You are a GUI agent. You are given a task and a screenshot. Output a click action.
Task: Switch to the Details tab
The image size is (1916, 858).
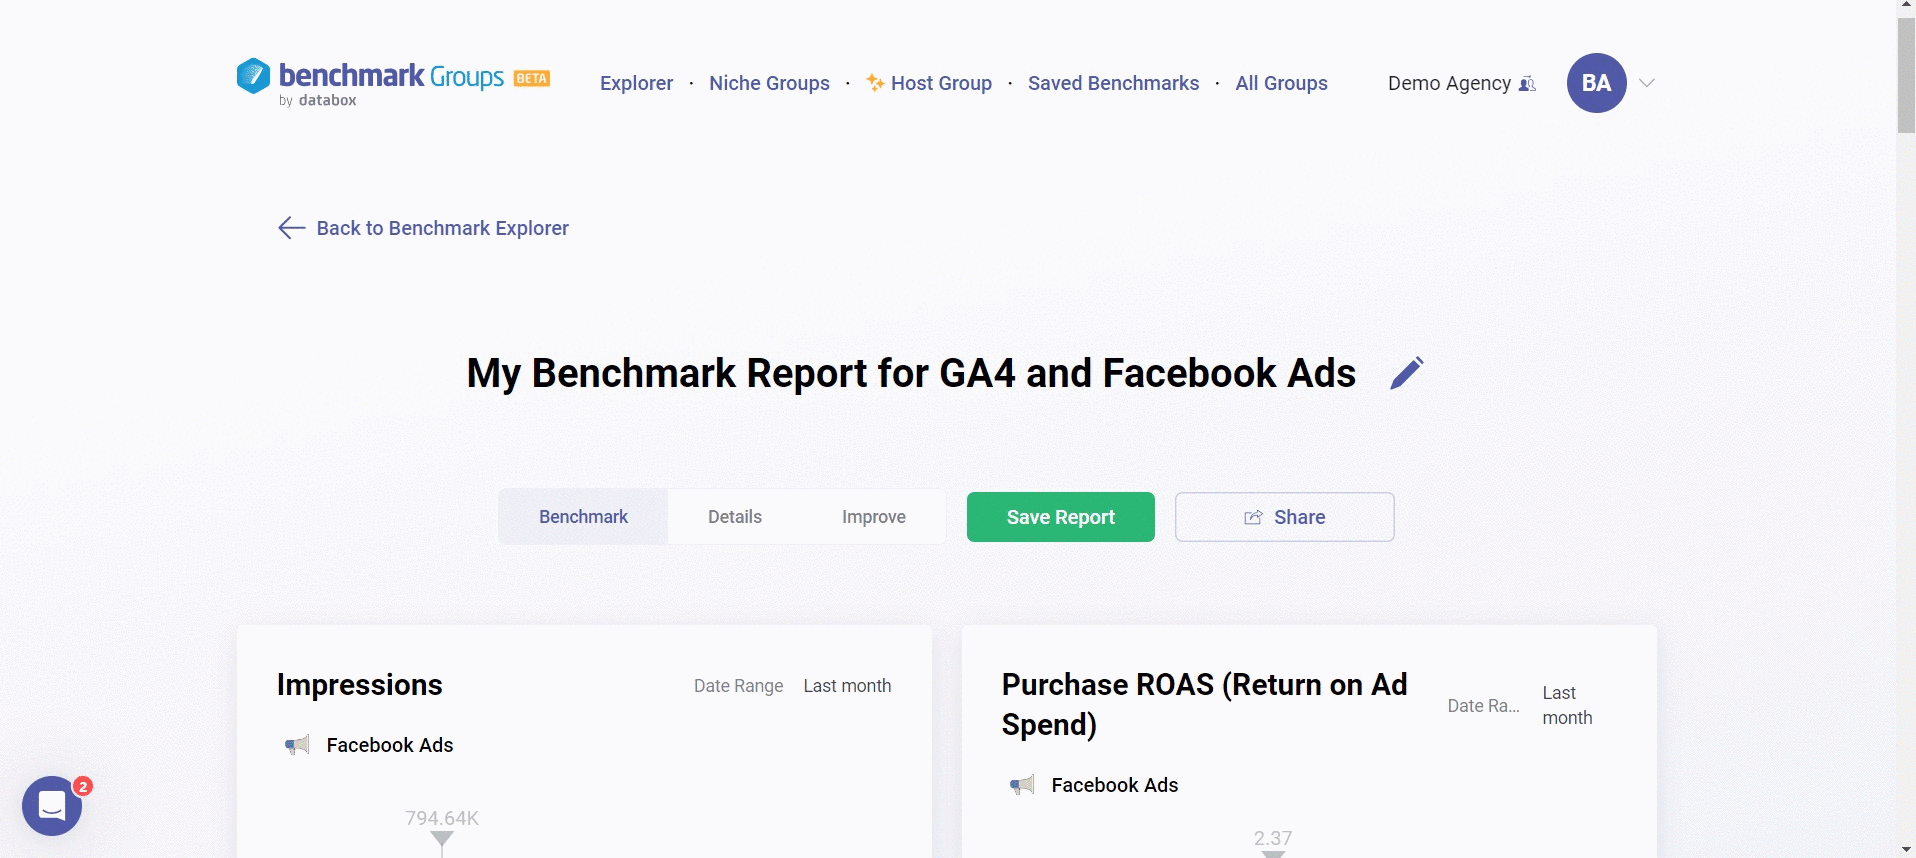735,517
